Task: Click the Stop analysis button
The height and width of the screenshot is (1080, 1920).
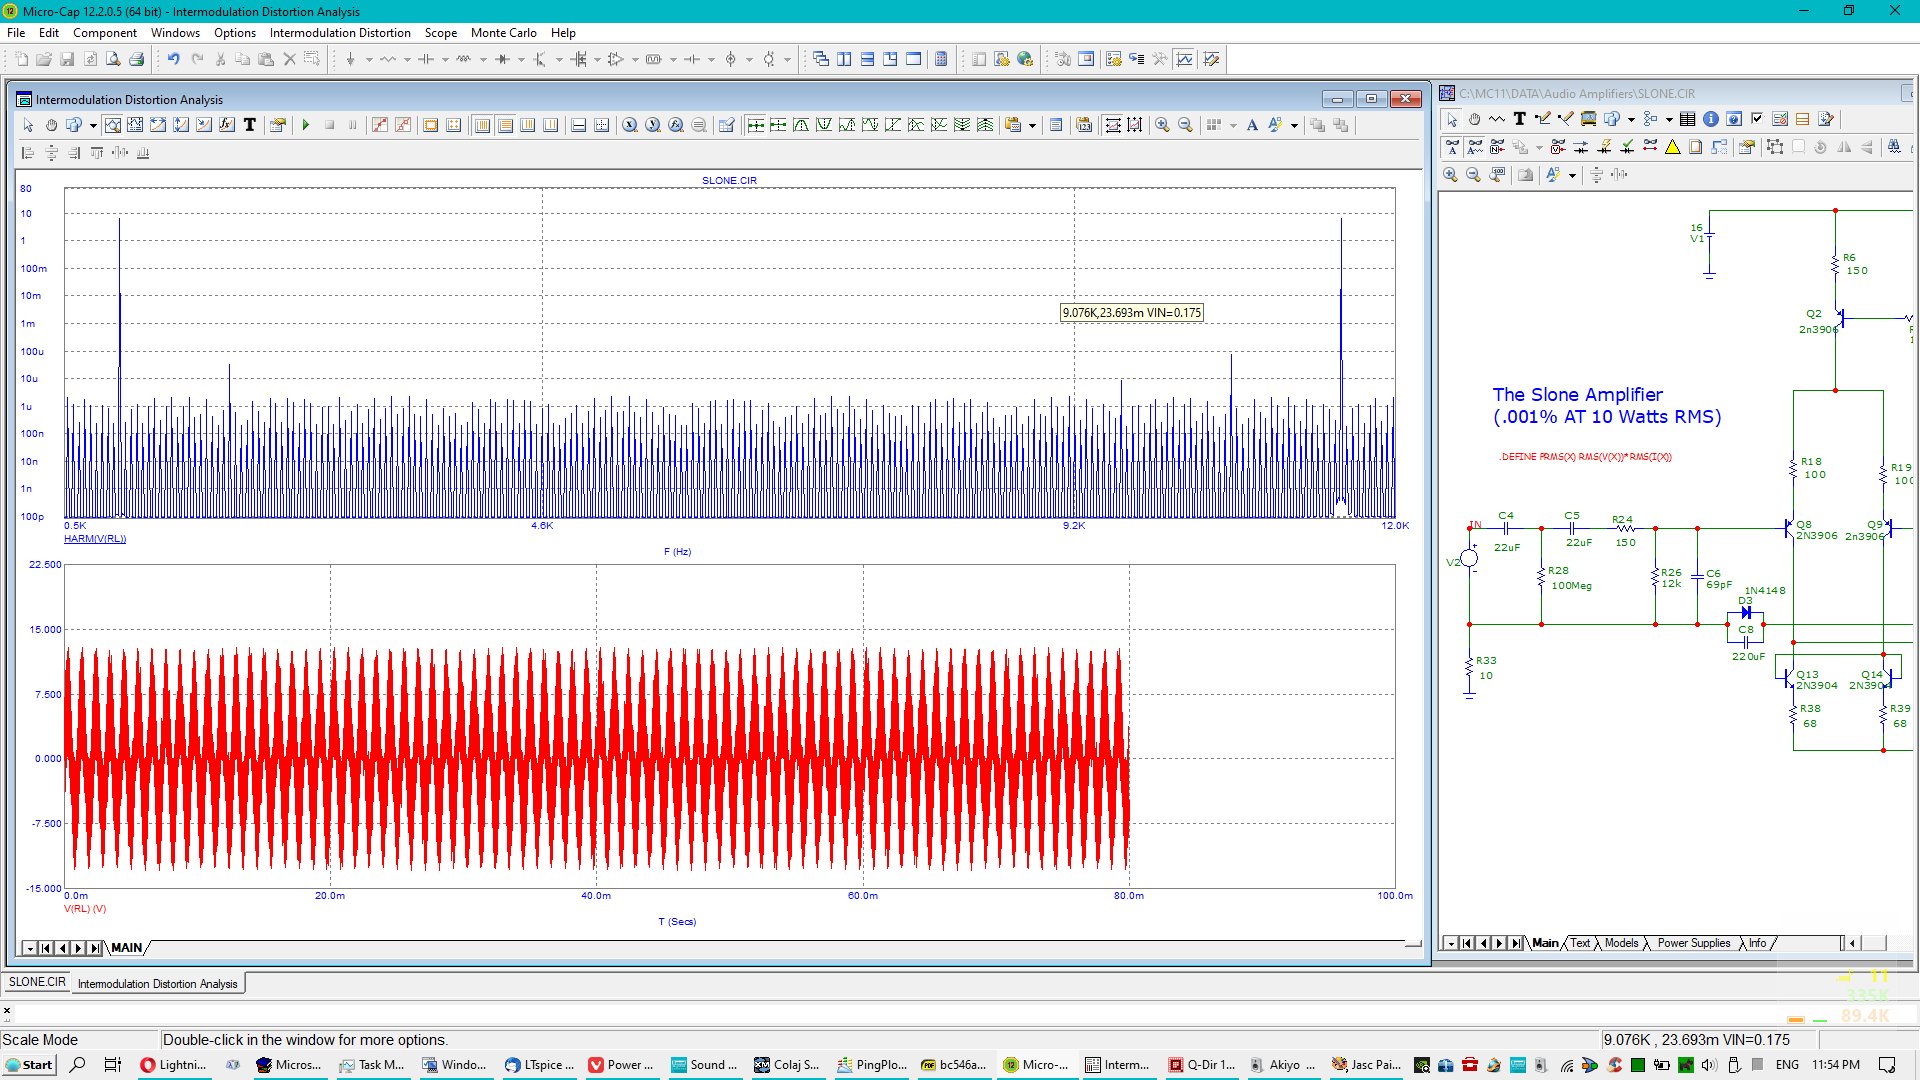Action: click(x=329, y=125)
